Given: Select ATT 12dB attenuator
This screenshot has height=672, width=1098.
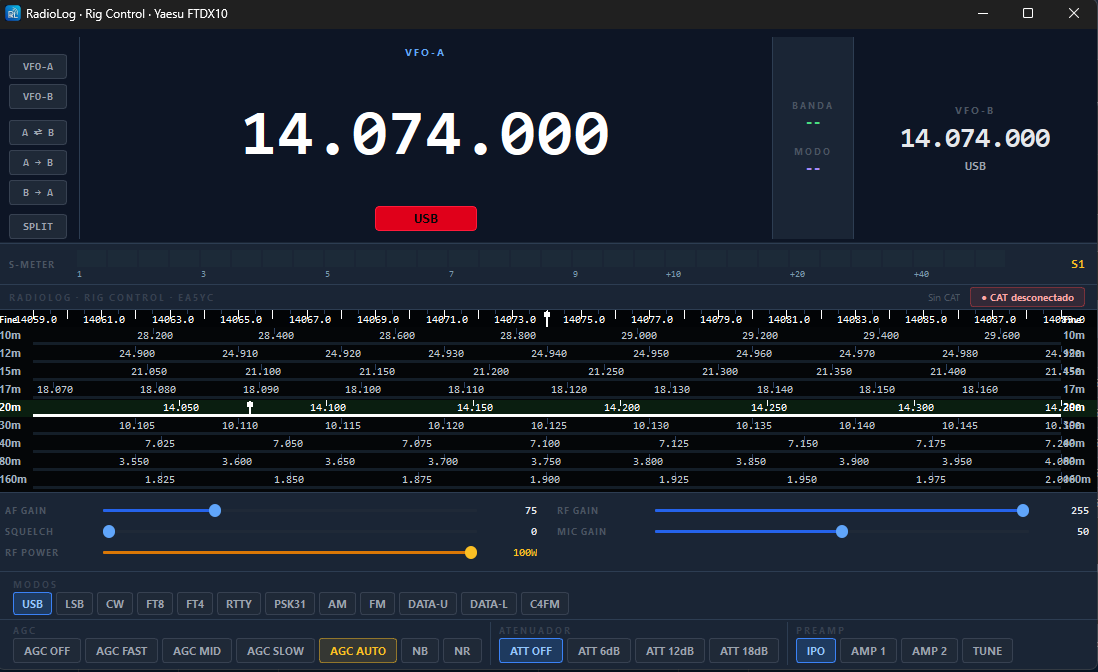Looking at the screenshot, I should click(x=669, y=650).
